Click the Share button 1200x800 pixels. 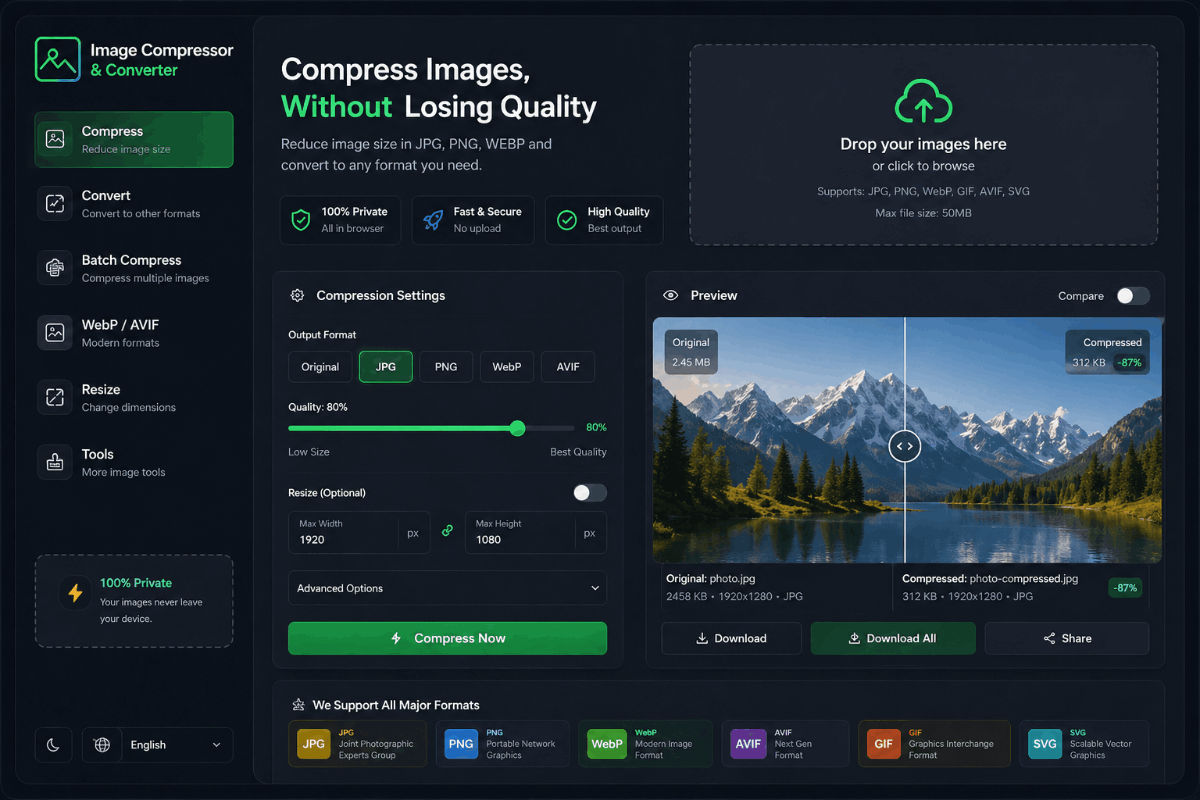(x=1067, y=638)
